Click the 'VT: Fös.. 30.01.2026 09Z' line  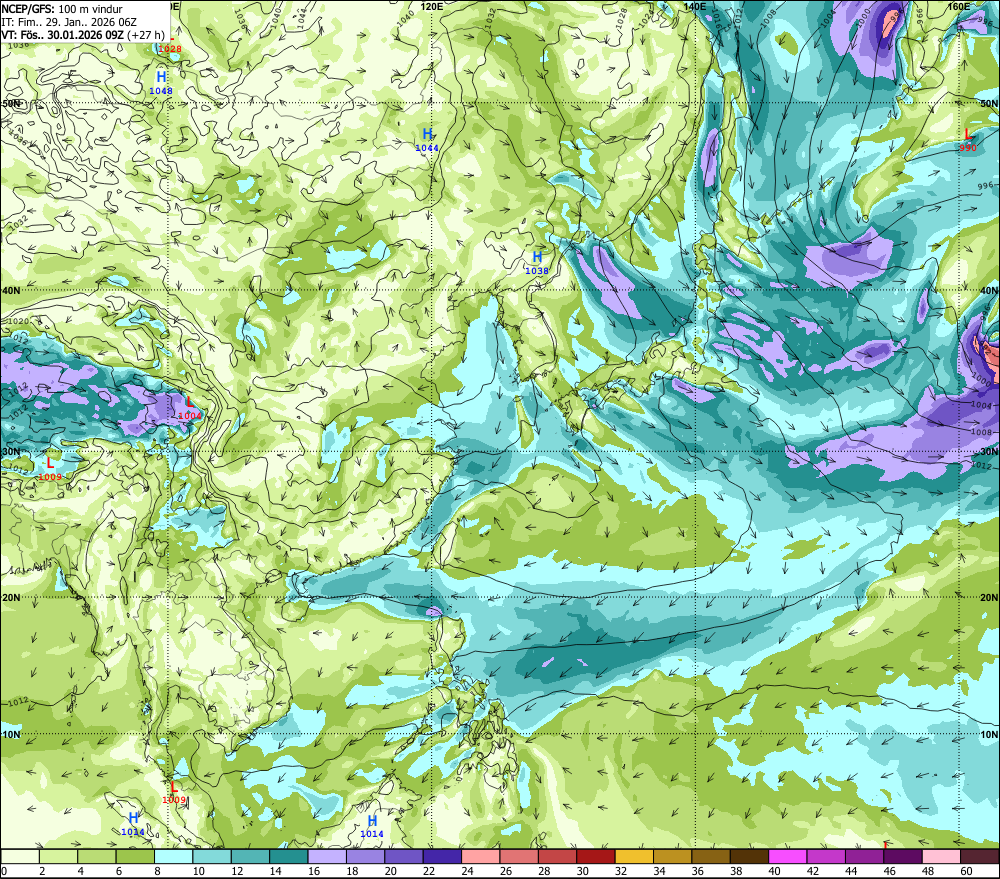pyautogui.click(x=62, y=35)
